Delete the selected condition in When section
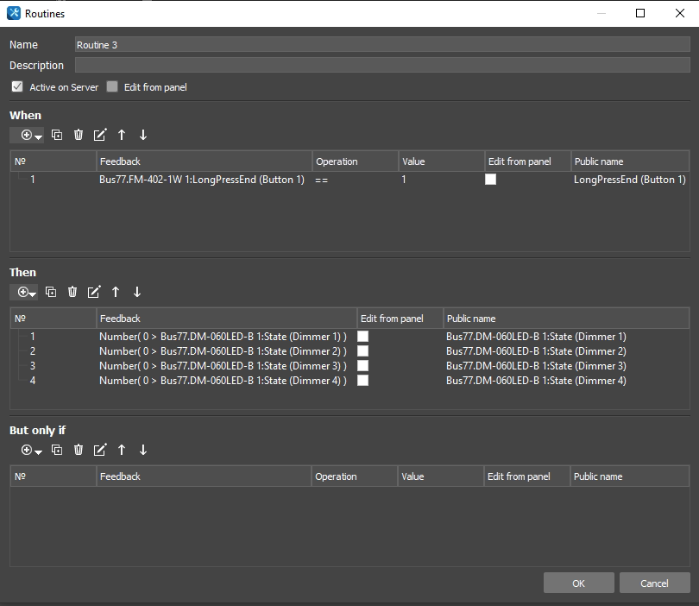The width and height of the screenshot is (699, 606). pos(78,135)
